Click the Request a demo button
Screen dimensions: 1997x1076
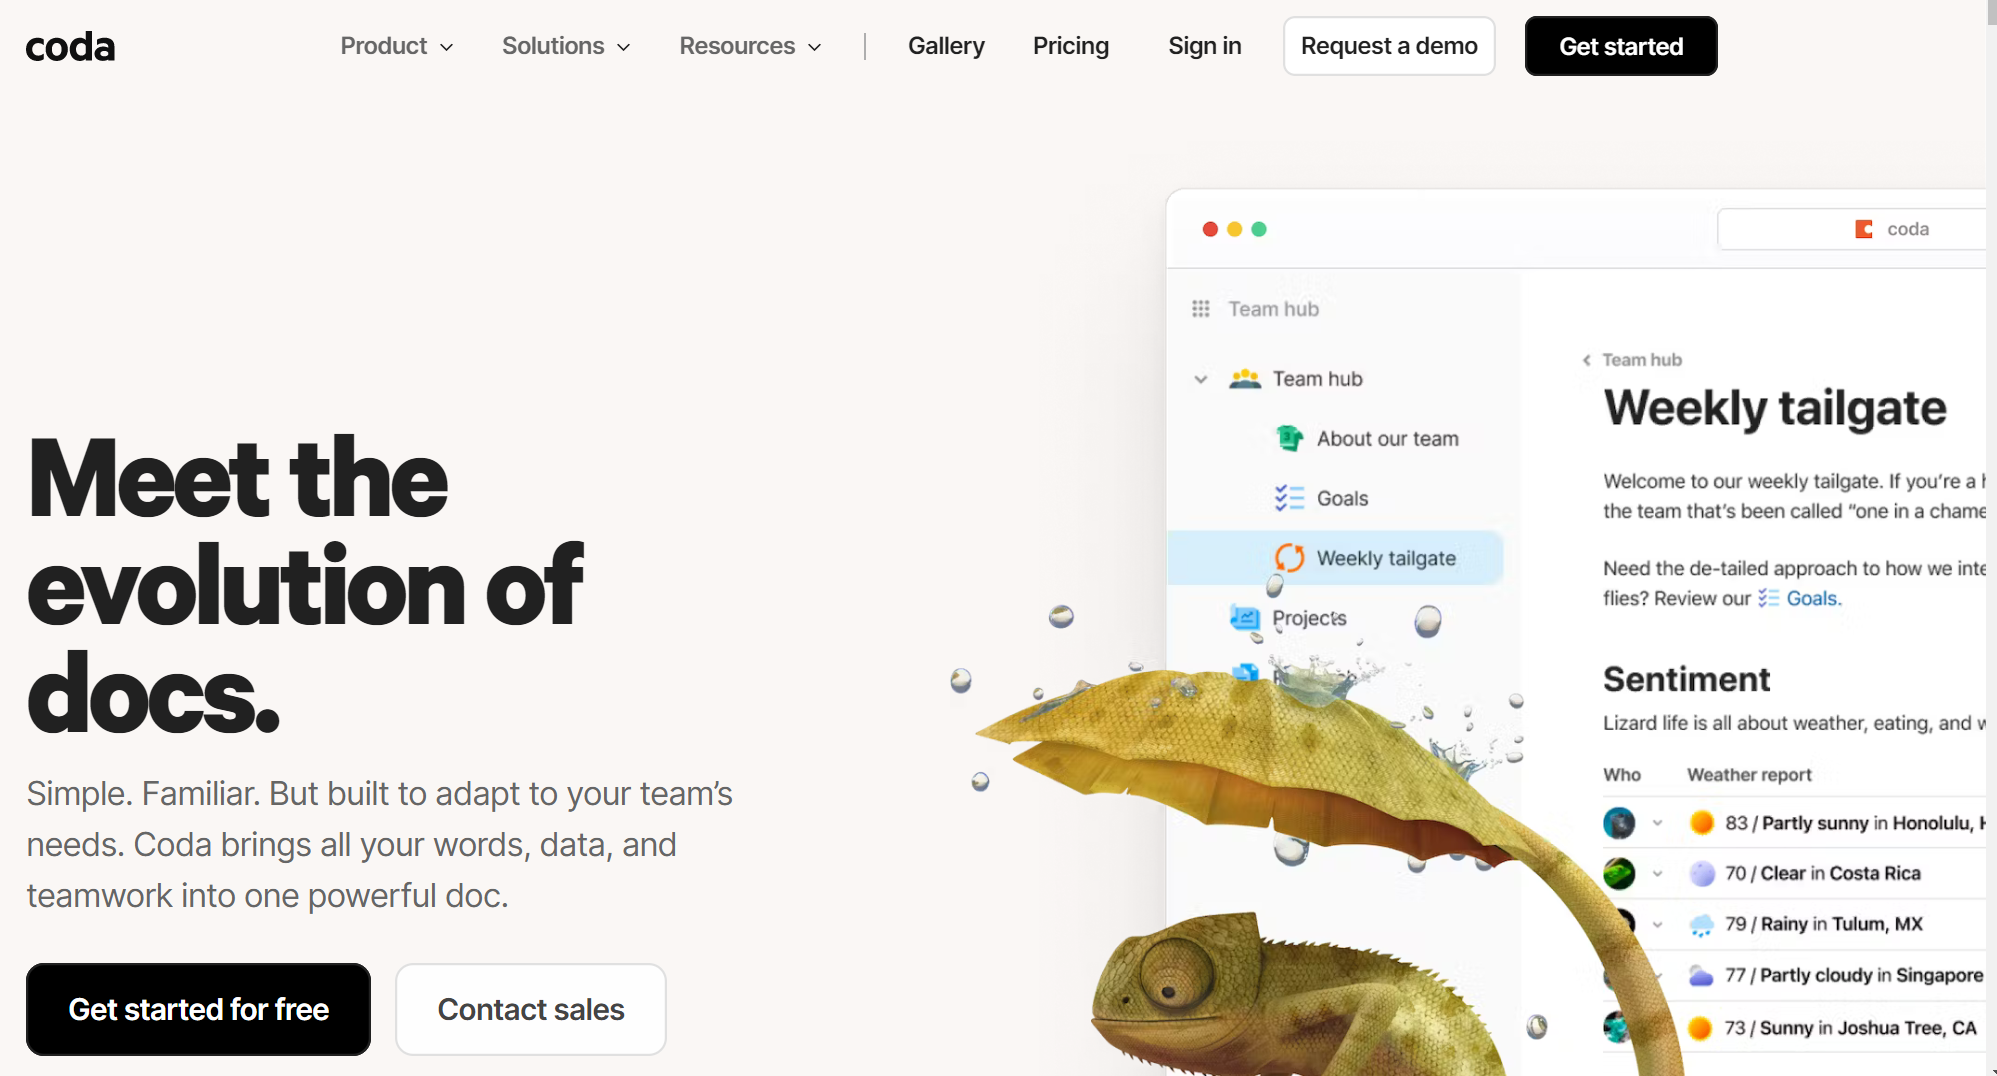pyautogui.click(x=1389, y=46)
